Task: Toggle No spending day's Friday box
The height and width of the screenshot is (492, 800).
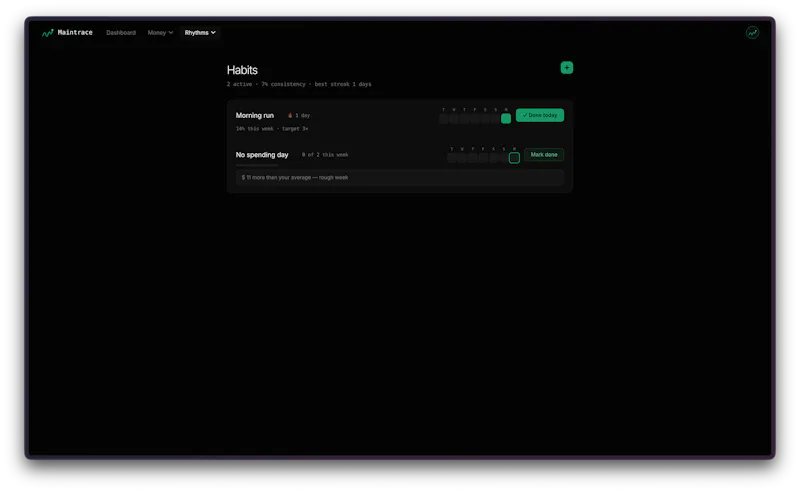Action: (483, 158)
